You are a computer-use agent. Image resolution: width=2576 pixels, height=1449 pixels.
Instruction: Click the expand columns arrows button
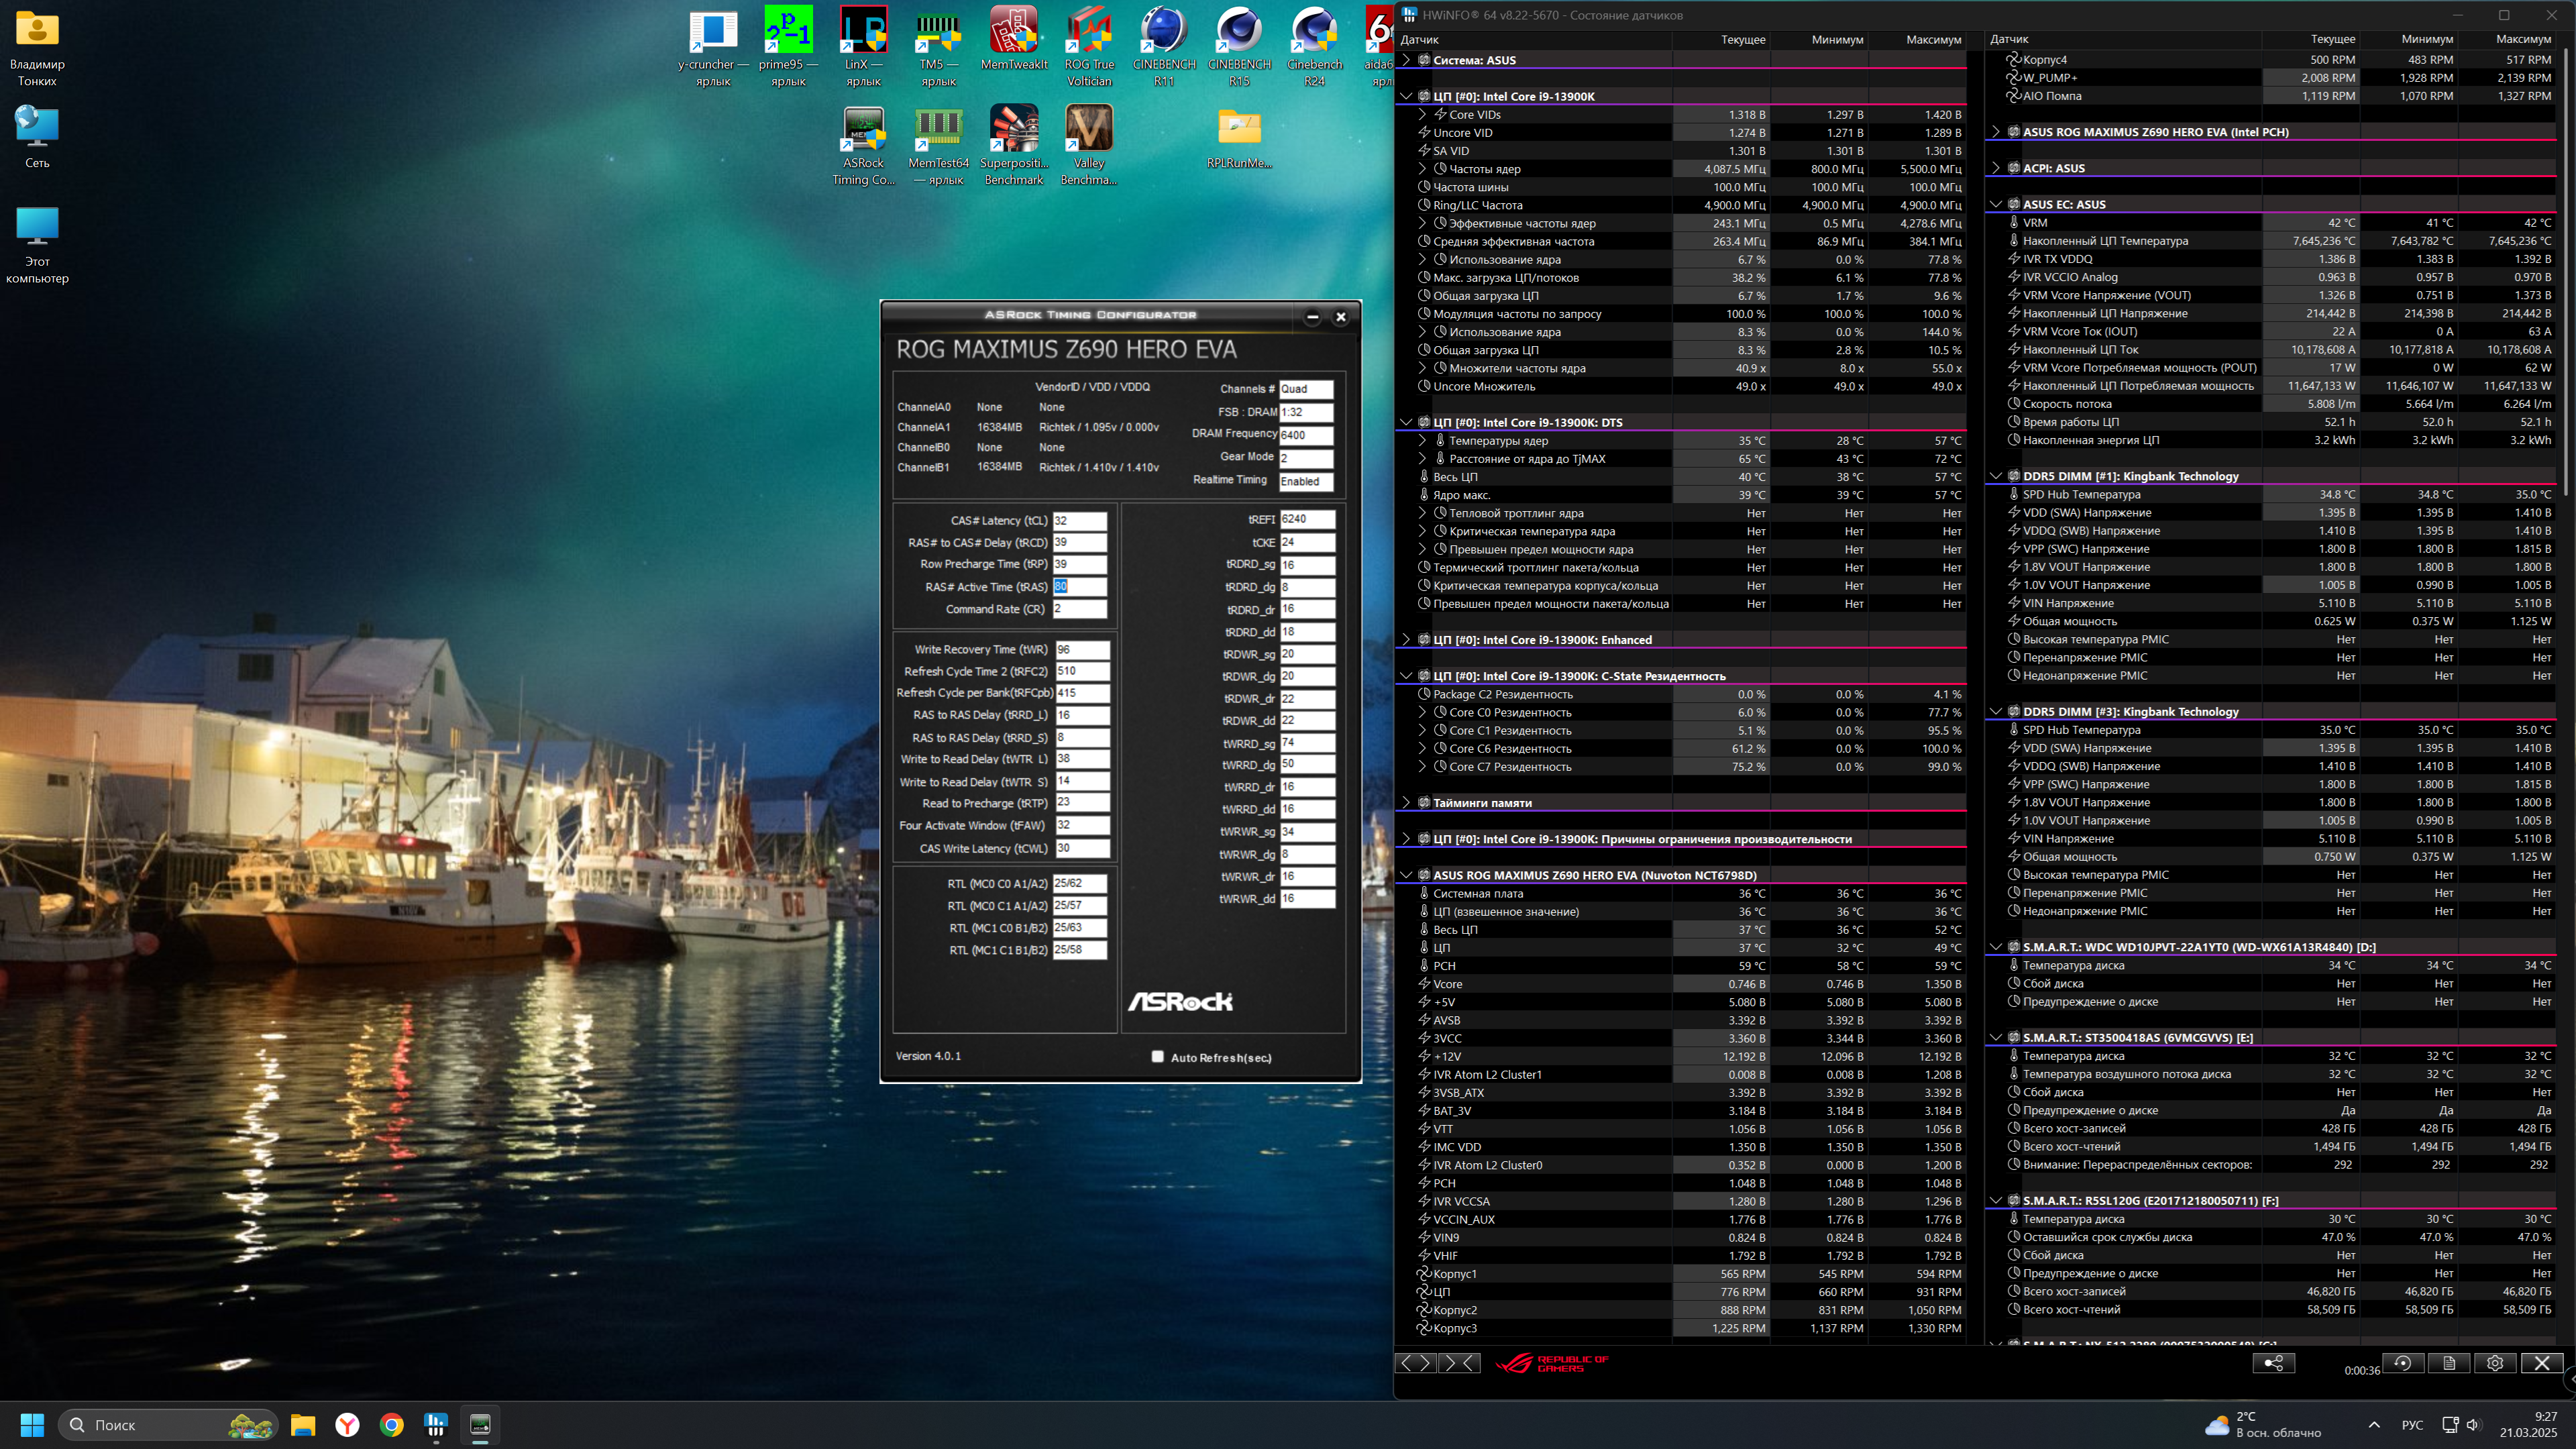1415,1363
